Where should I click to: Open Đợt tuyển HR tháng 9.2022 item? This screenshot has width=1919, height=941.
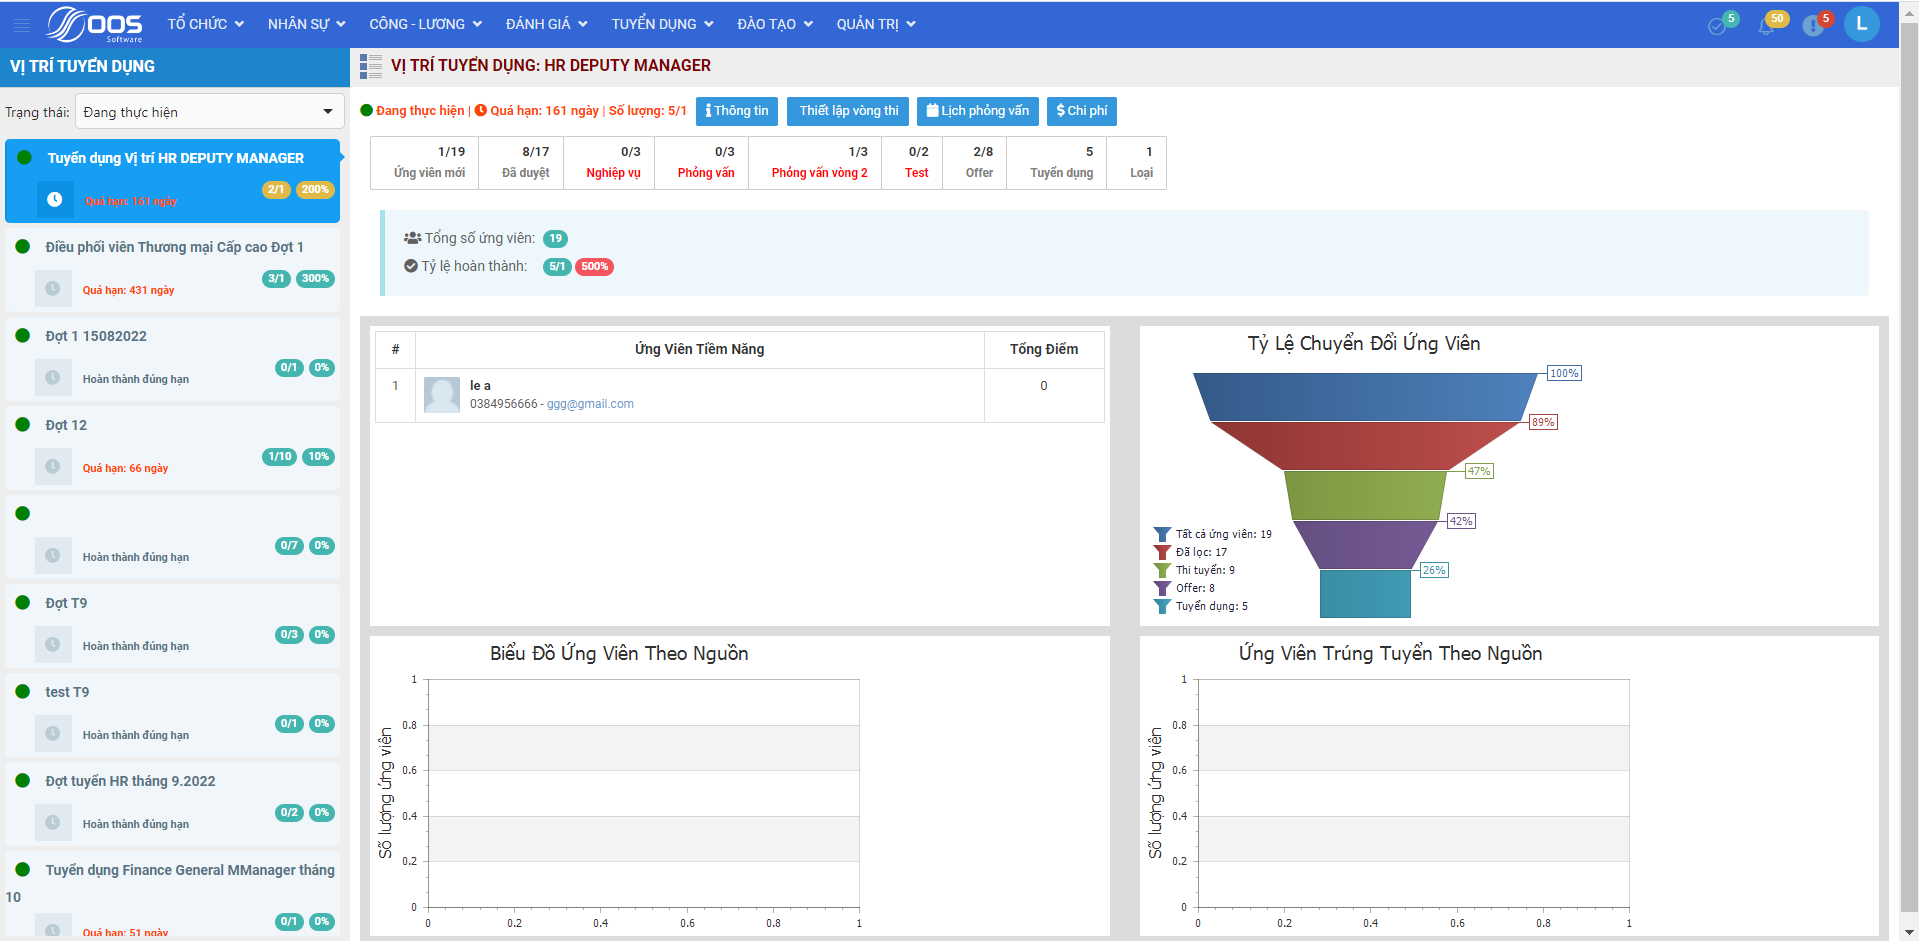(172, 804)
